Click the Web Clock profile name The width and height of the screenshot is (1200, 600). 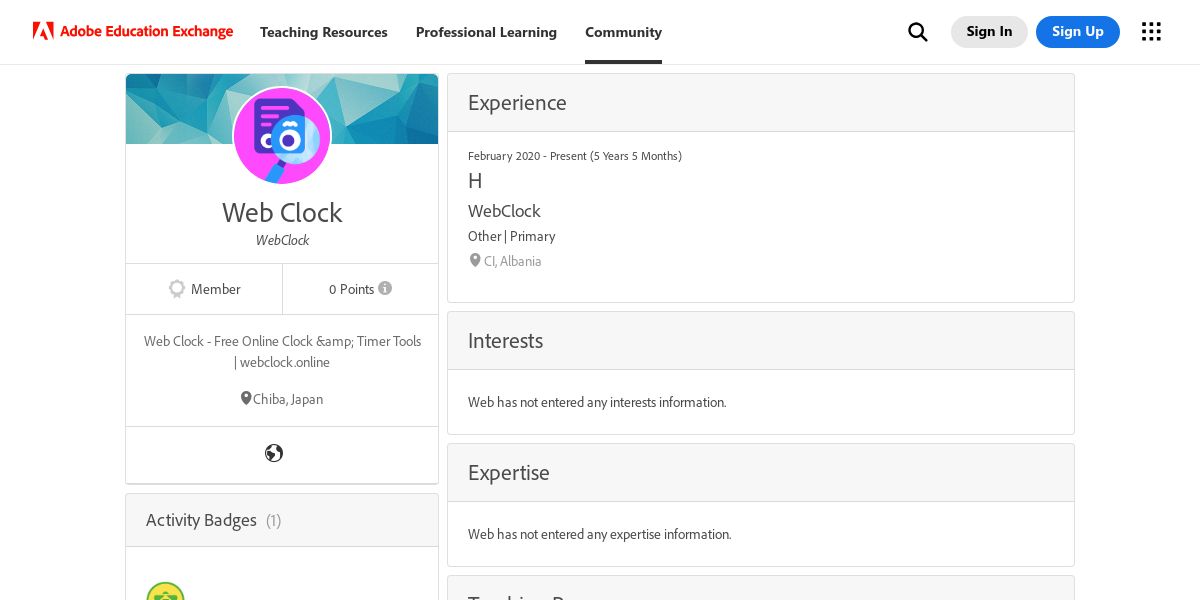(x=282, y=212)
